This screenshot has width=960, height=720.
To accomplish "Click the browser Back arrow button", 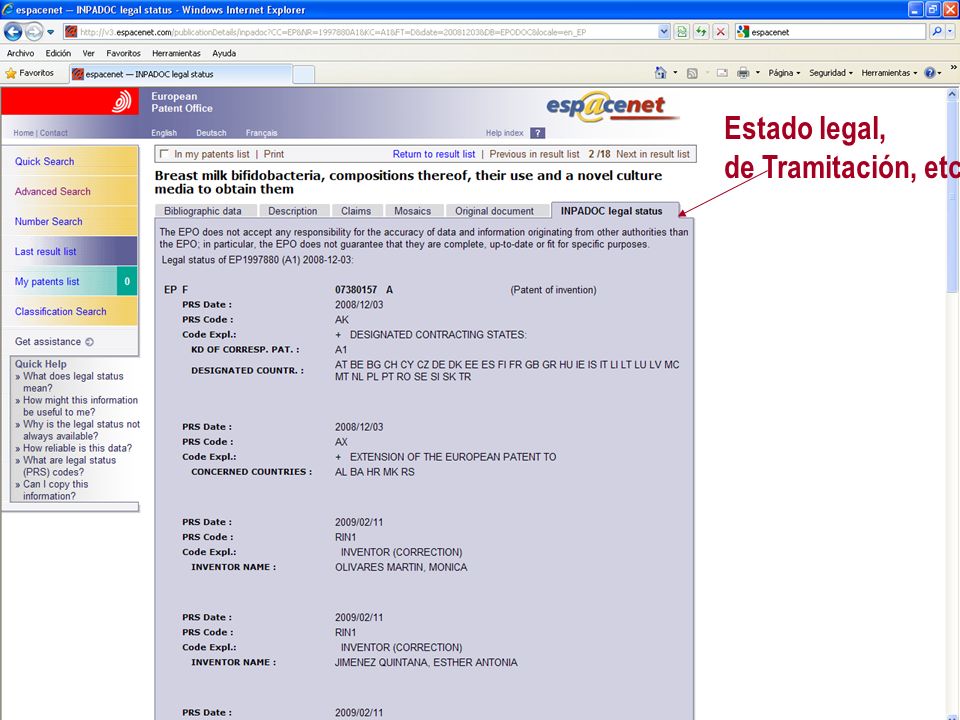I will (x=13, y=31).
